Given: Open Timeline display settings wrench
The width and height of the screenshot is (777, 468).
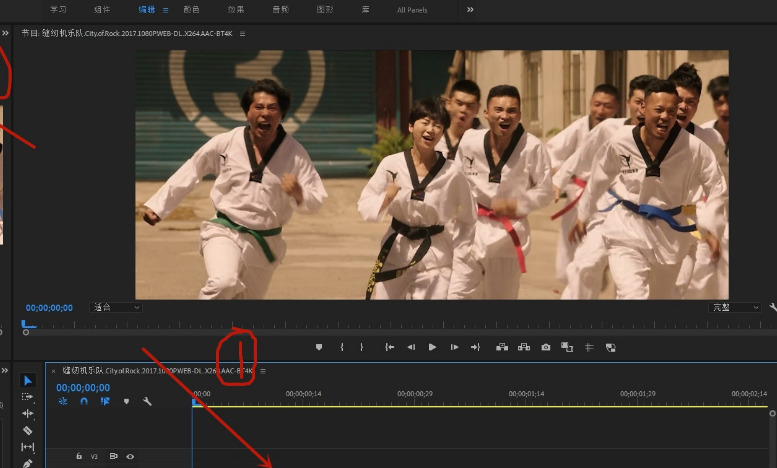Looking at the screenshot, I should click(147, 401).
